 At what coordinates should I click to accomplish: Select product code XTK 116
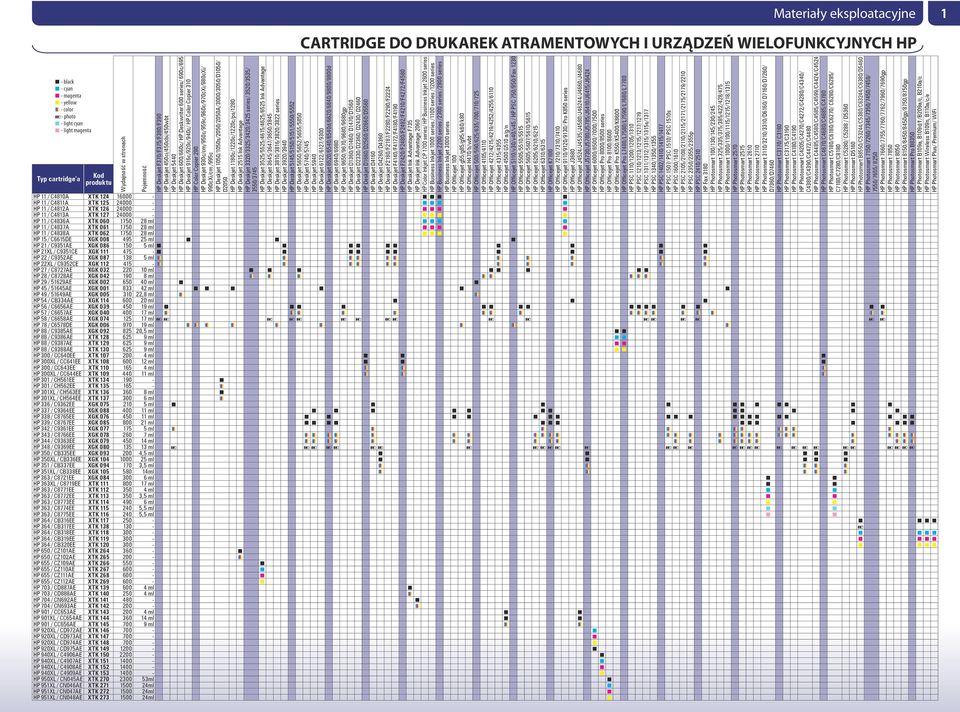pos(98,514)
